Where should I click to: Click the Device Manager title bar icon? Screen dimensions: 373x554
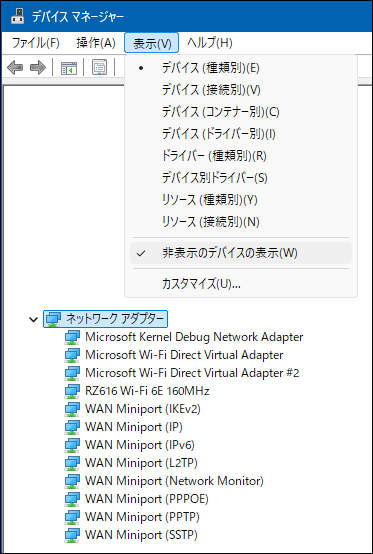tap(18, 16)
